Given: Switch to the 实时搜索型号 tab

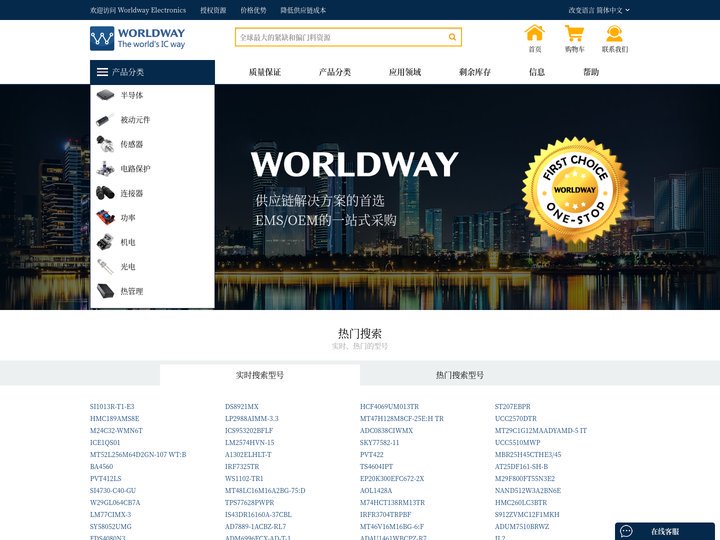Looking at the screenshot, I should click(x=260, y=375).
